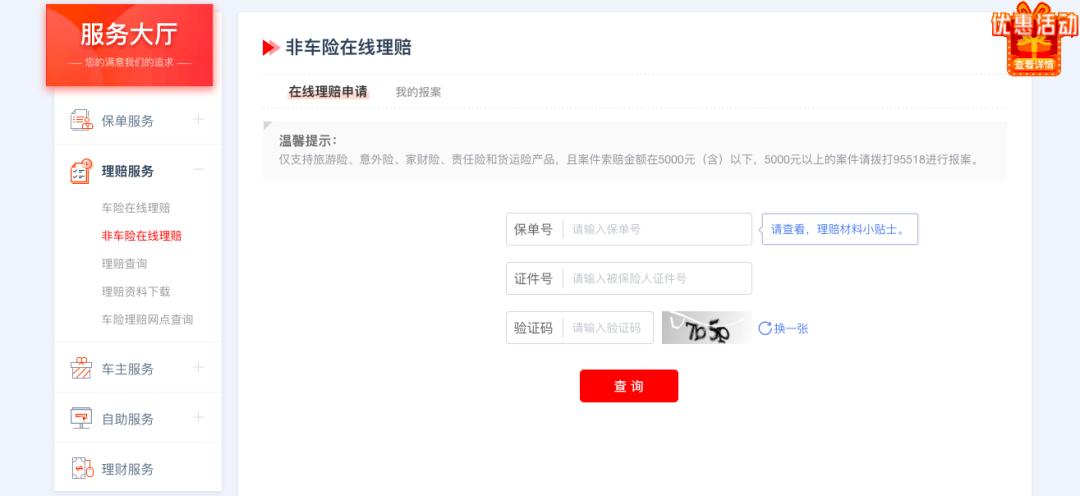Click the 保单服务 document icon

pos(81,120)
